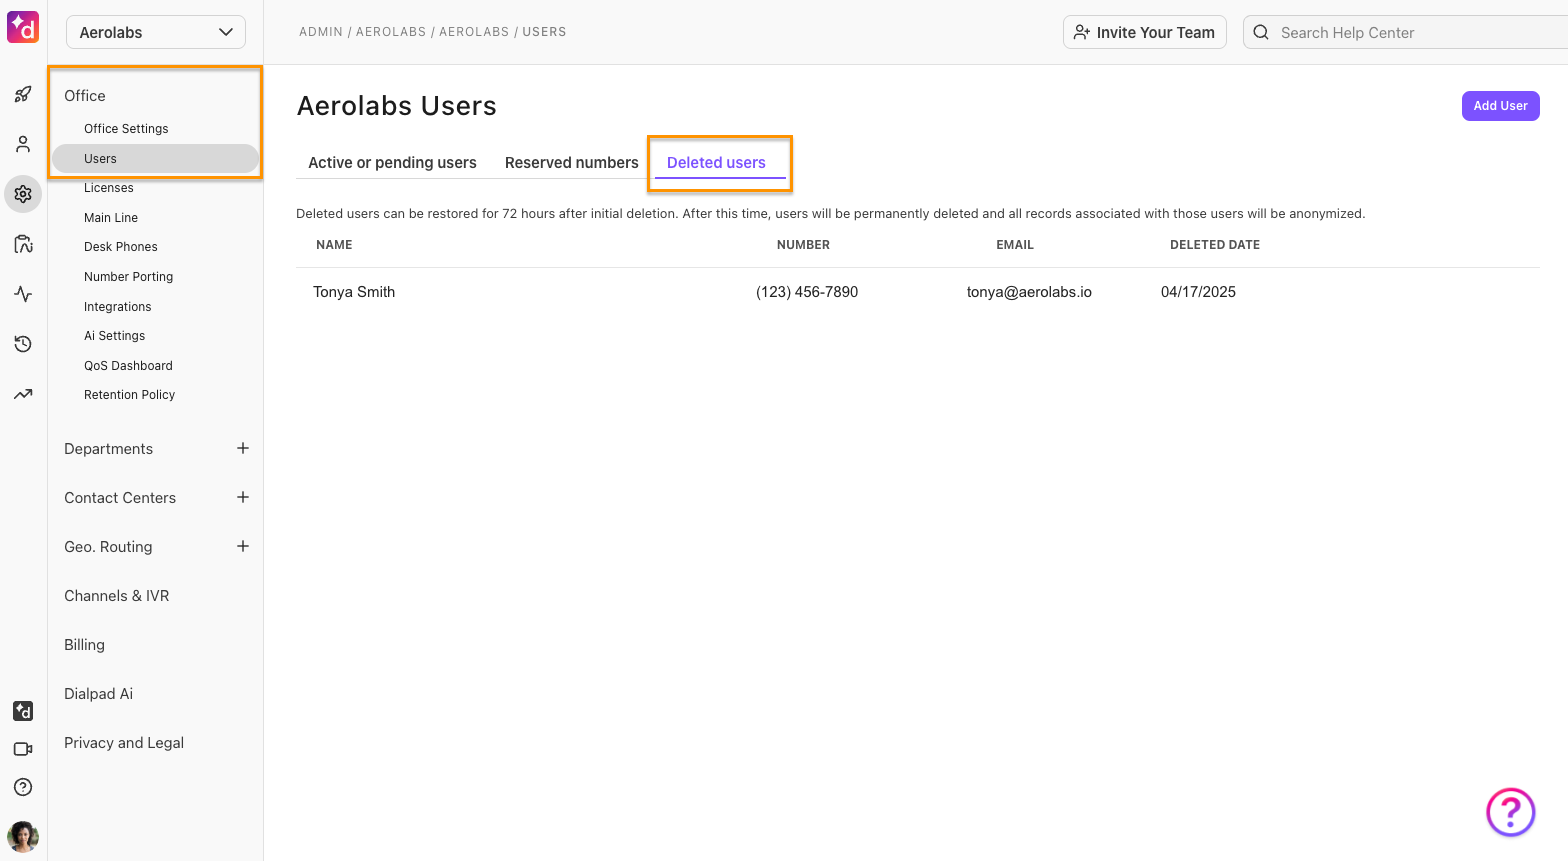Click the Add User button

coord(1500,106)
